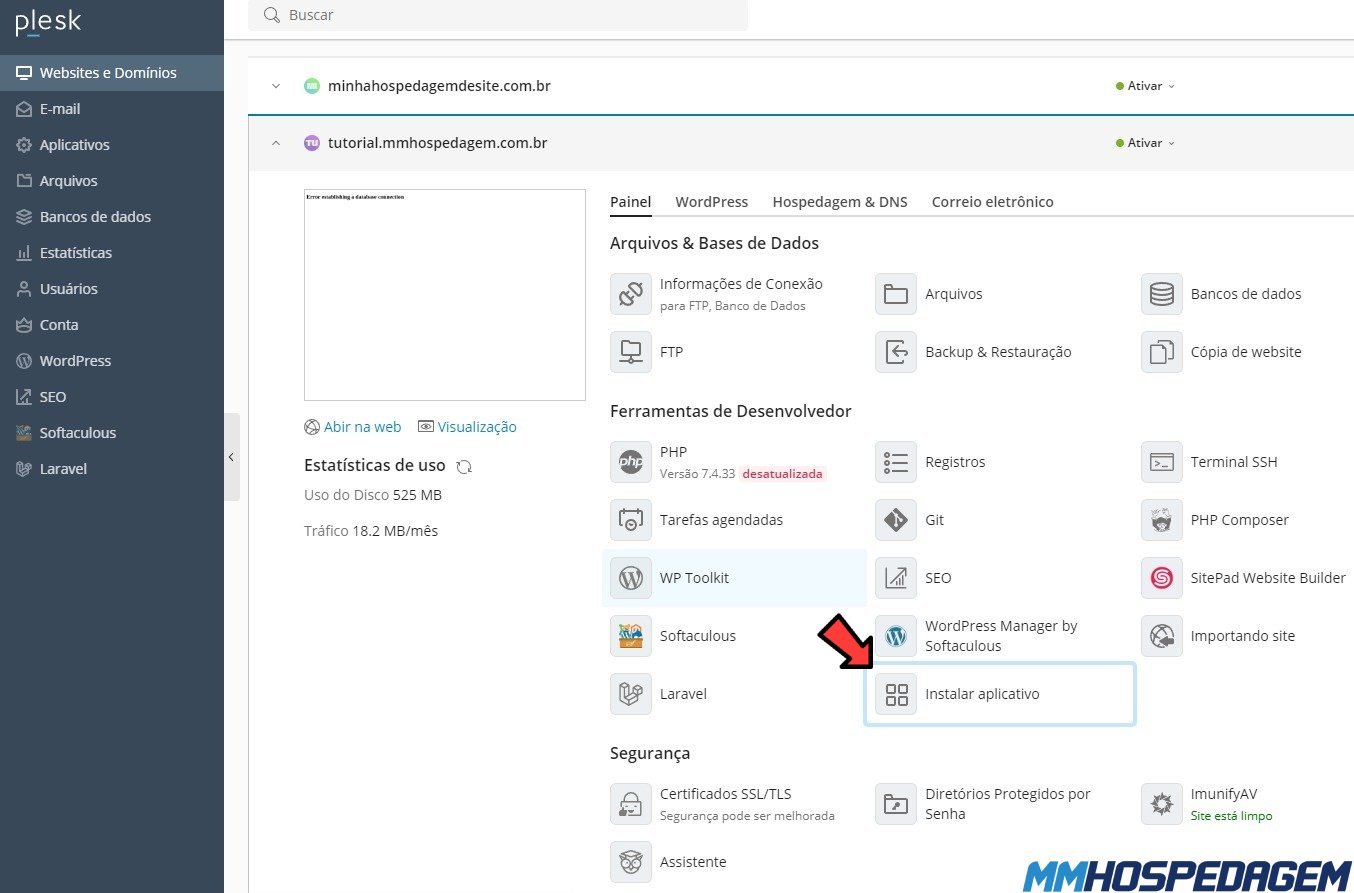Open Aplicativos in sidebar
Viewport: 1354px width, 893px height.
tap(112, 145)
